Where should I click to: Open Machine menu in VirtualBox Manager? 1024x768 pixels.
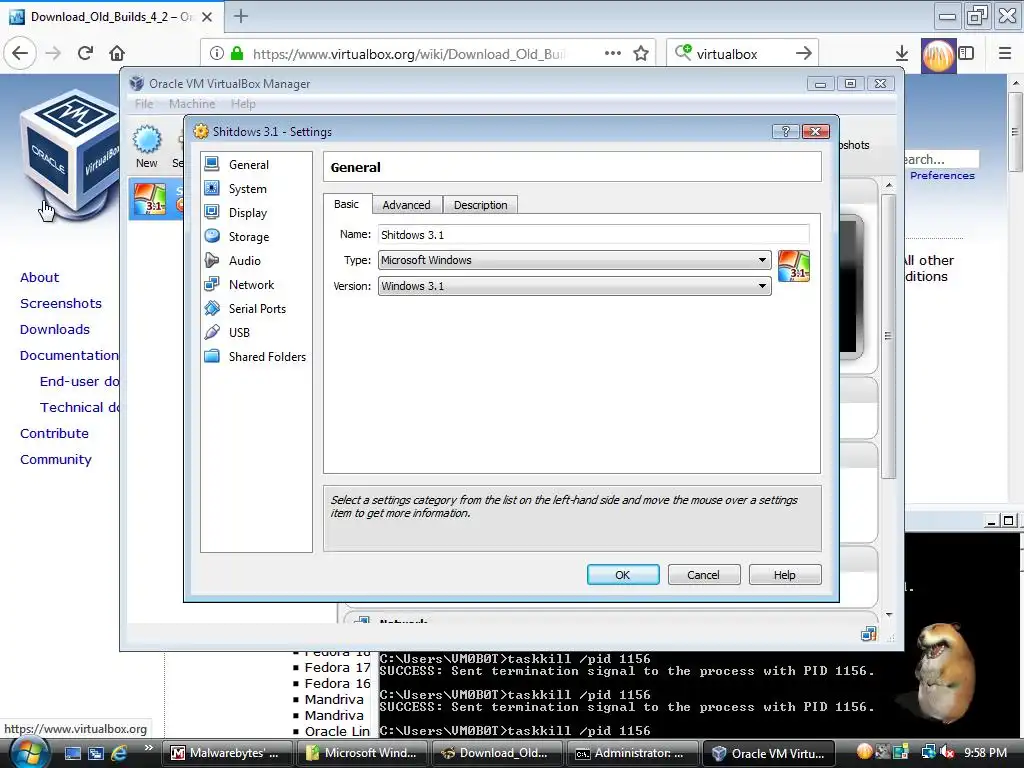[x=192, y=104]
